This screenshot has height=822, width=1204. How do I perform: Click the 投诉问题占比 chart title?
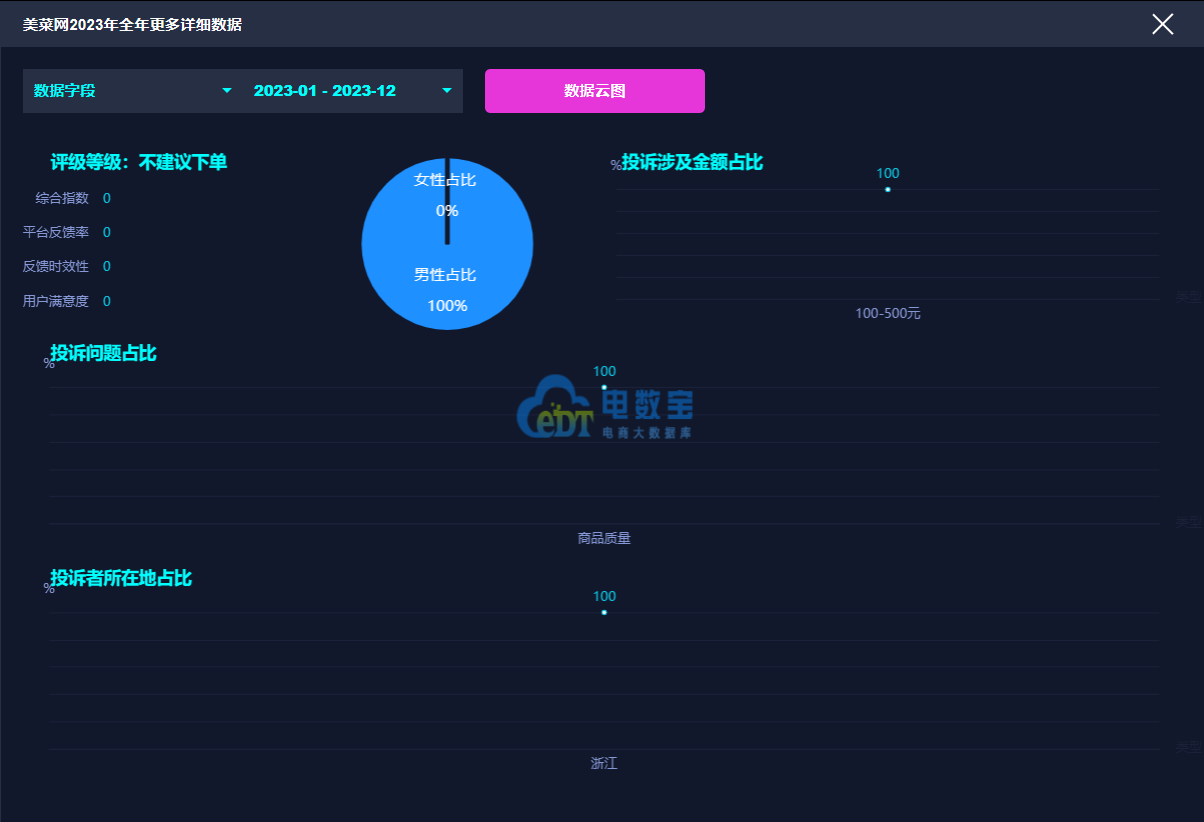pos(103,353)
